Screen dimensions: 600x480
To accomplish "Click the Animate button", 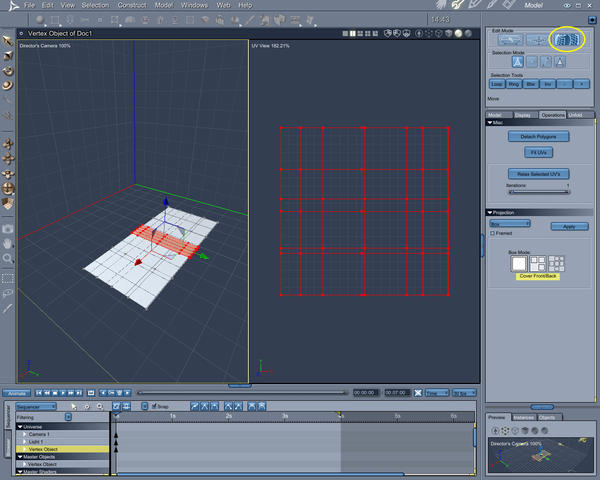I will pos(16,393).
